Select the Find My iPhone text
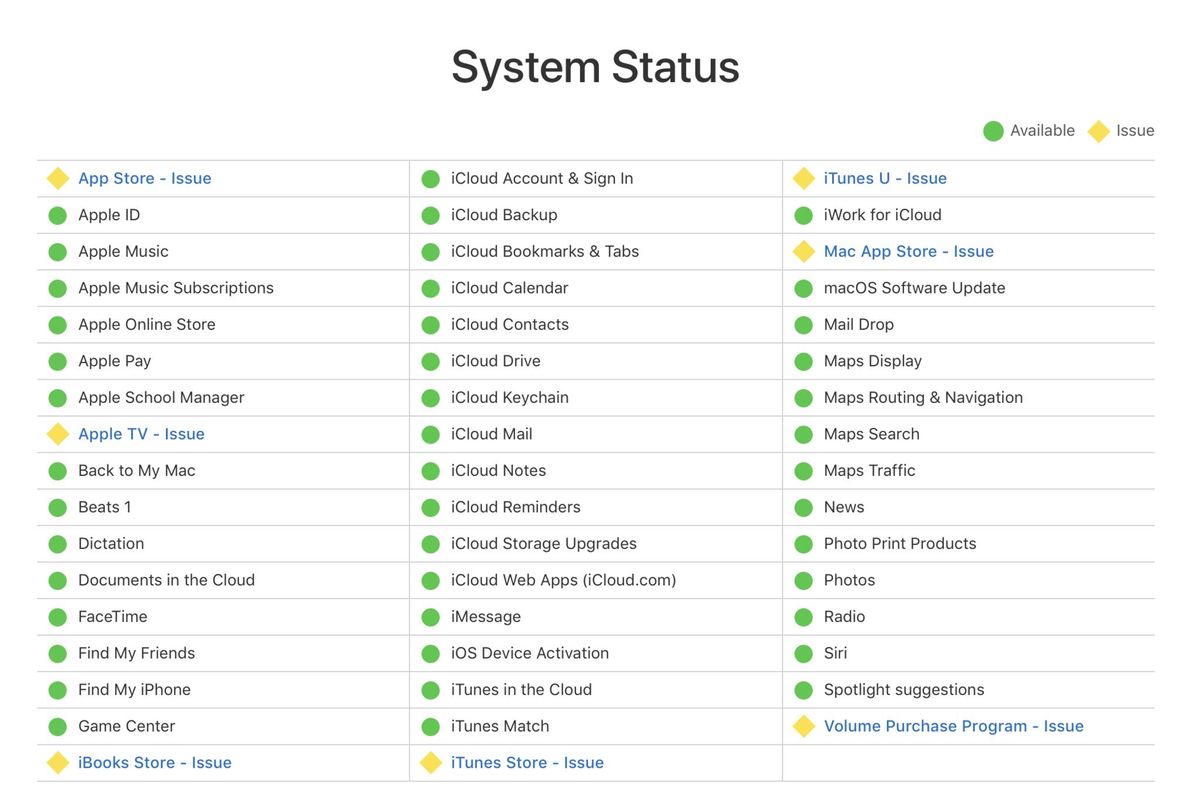 click(134, 689)
